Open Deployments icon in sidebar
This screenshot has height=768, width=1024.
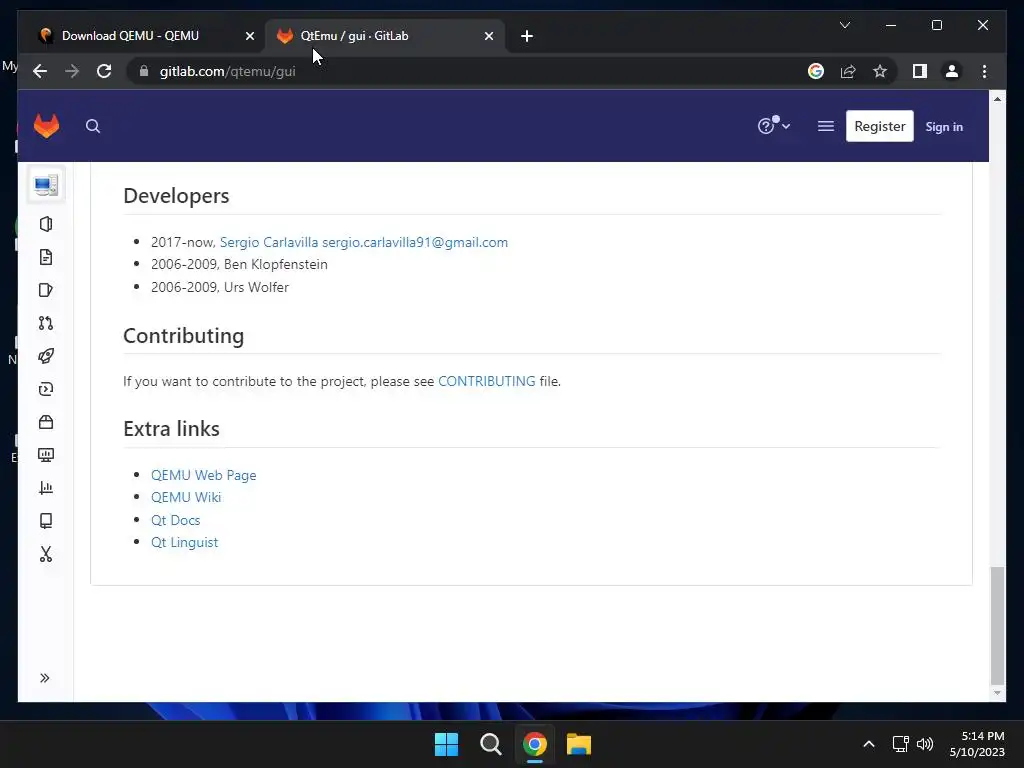pyautogui.click(x=46, y=389)
